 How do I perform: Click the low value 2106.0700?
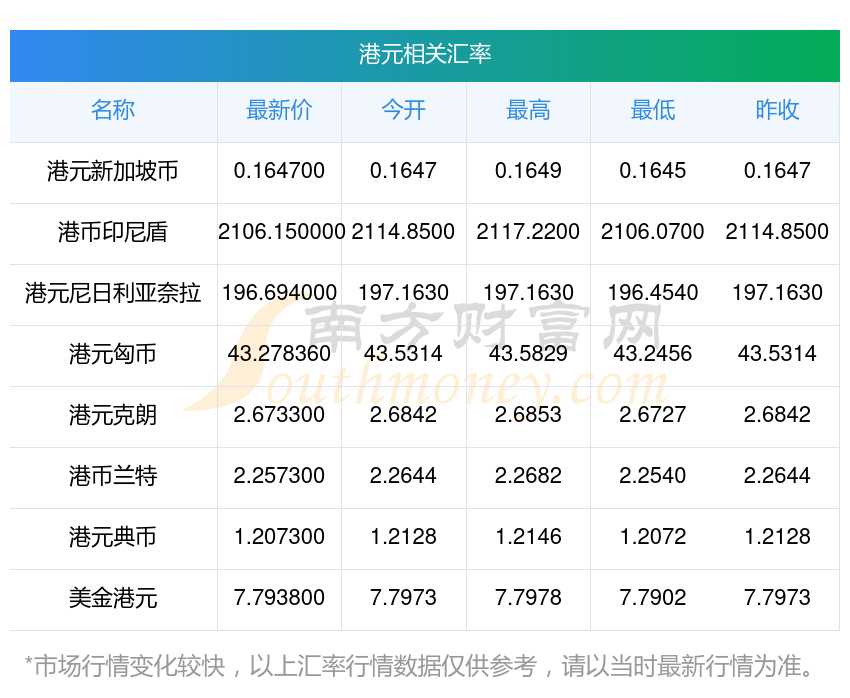coord(653,232)
